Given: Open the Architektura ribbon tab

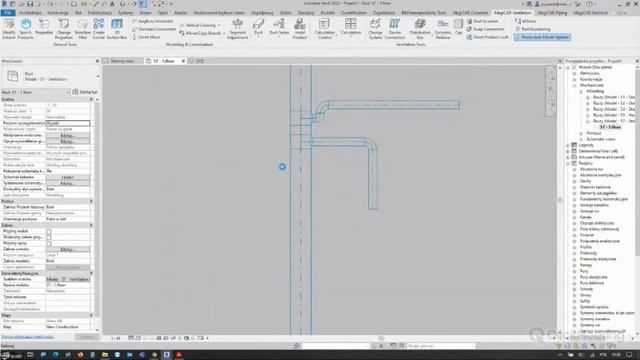Looking at the screenshot, I should 30,13.
